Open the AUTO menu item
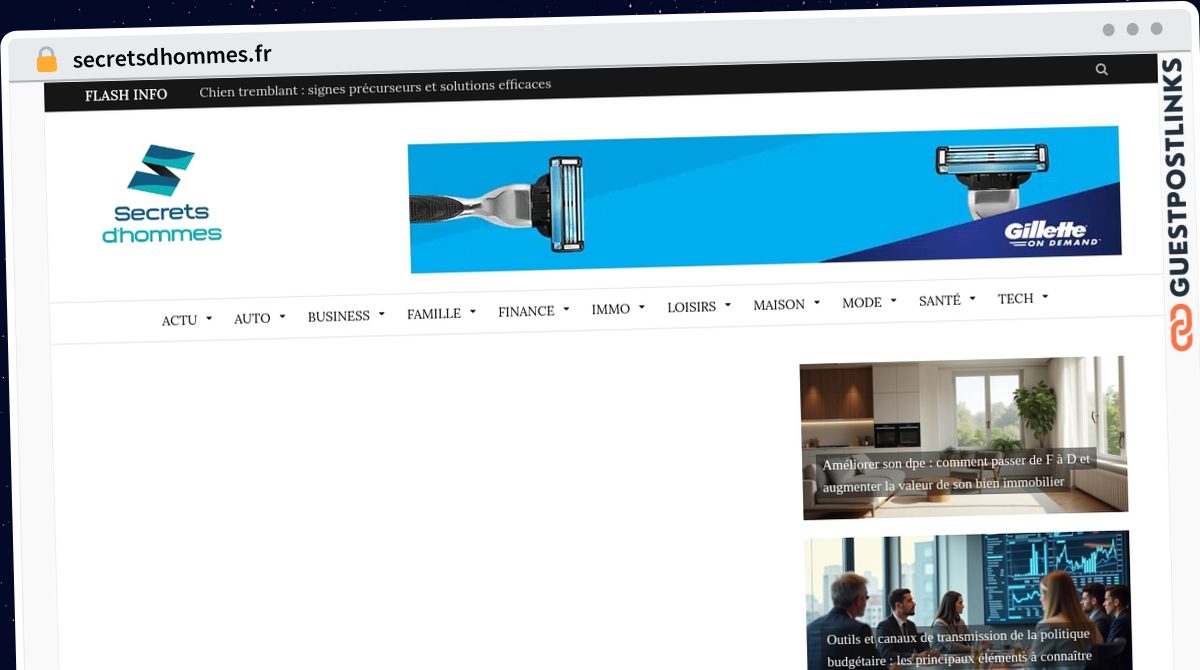 point(252,318)
